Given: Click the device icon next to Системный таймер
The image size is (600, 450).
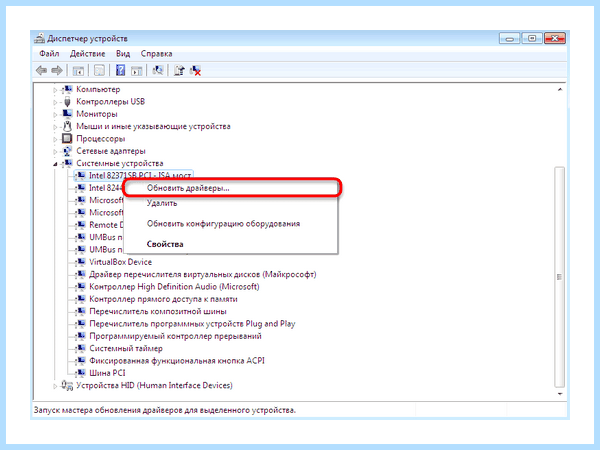Looking at the screenshot, I should pyautogui.click(x=80, y=348).
